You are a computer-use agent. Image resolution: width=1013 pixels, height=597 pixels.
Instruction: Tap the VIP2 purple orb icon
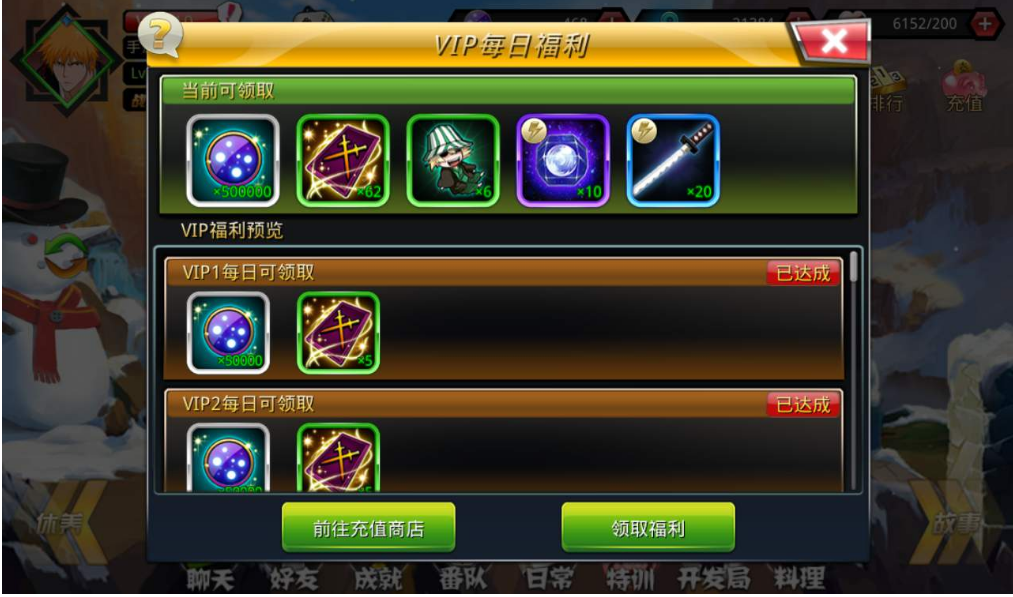pyautogui.click(x=228, y=457)
